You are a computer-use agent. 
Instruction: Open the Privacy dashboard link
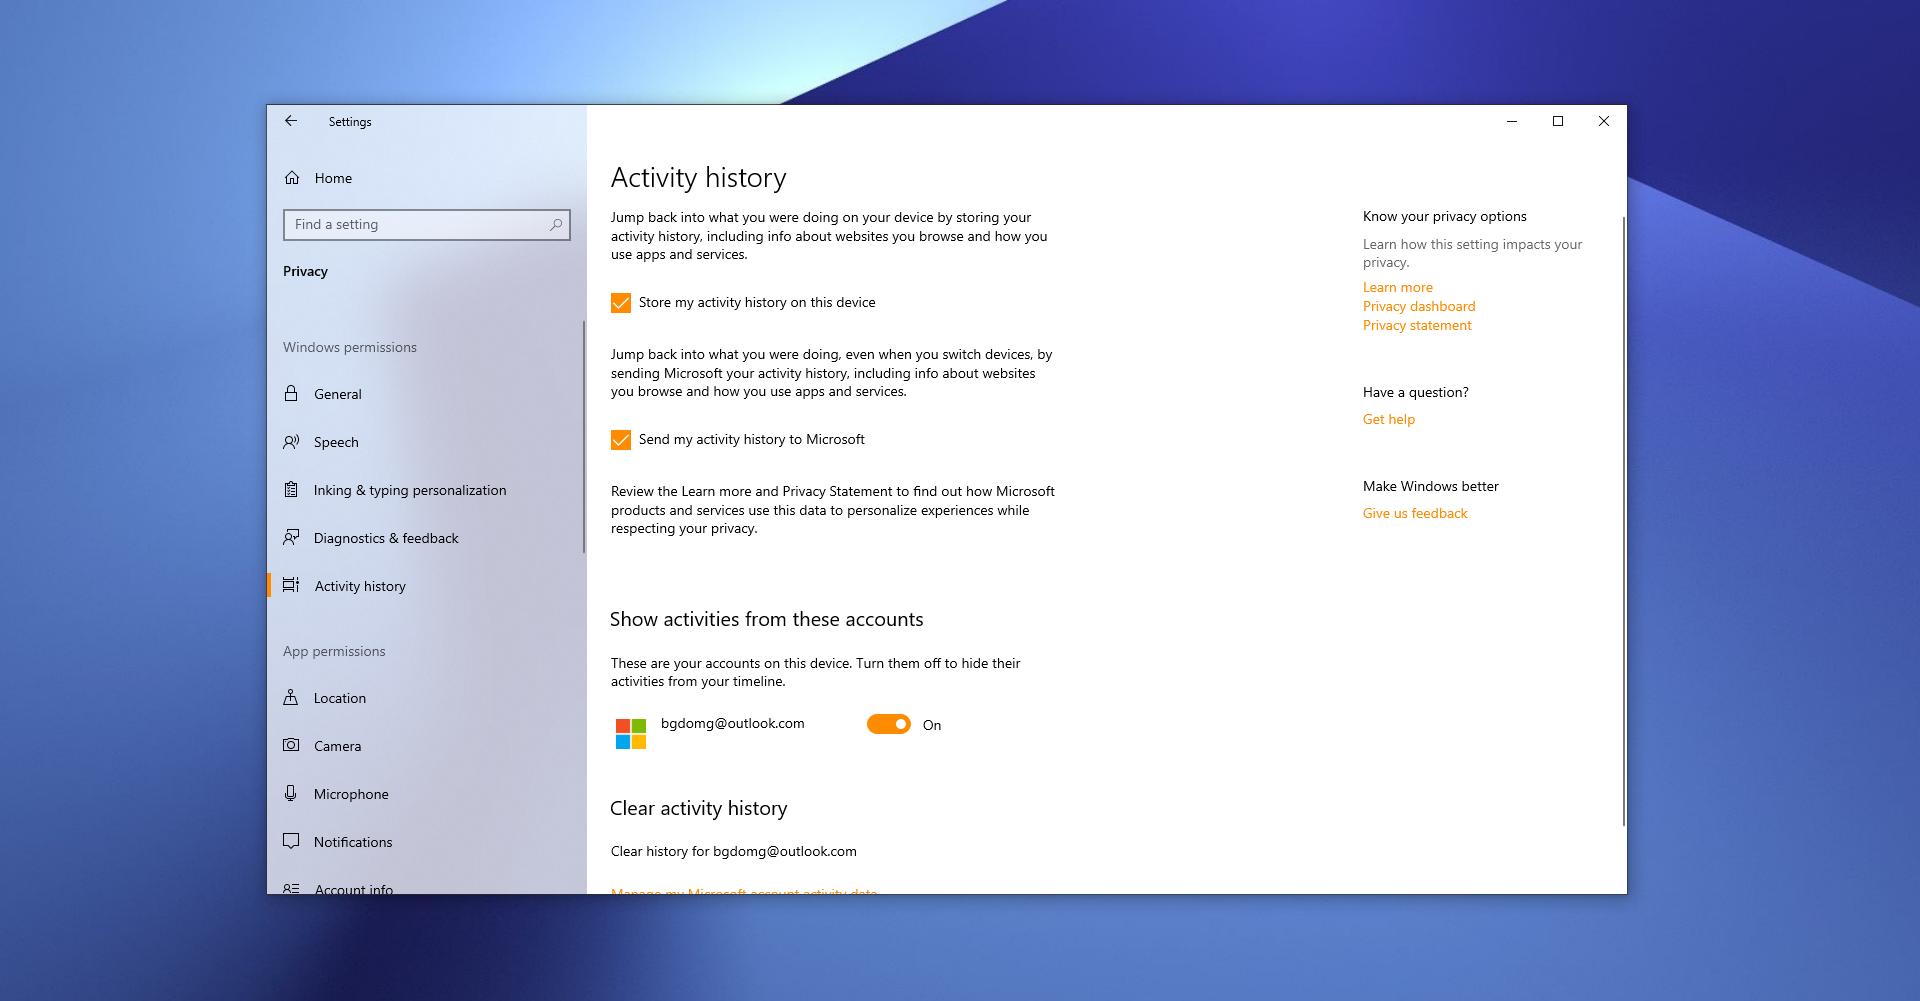1419,306
